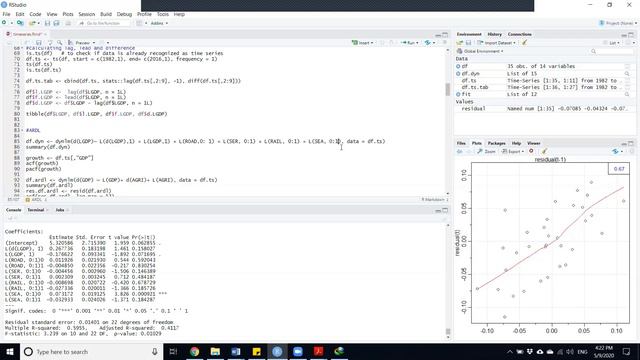The width and height of the screenshot is (640, 360).
Task: Open the Export dropdown in Plots pane
Action: [513, 151]
